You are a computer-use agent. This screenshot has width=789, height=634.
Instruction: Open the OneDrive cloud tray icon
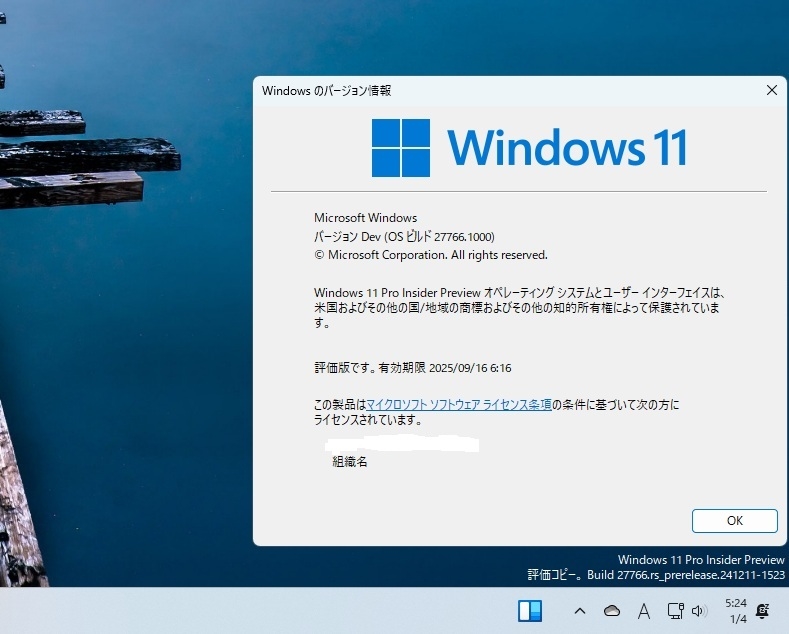pos(612,611)
